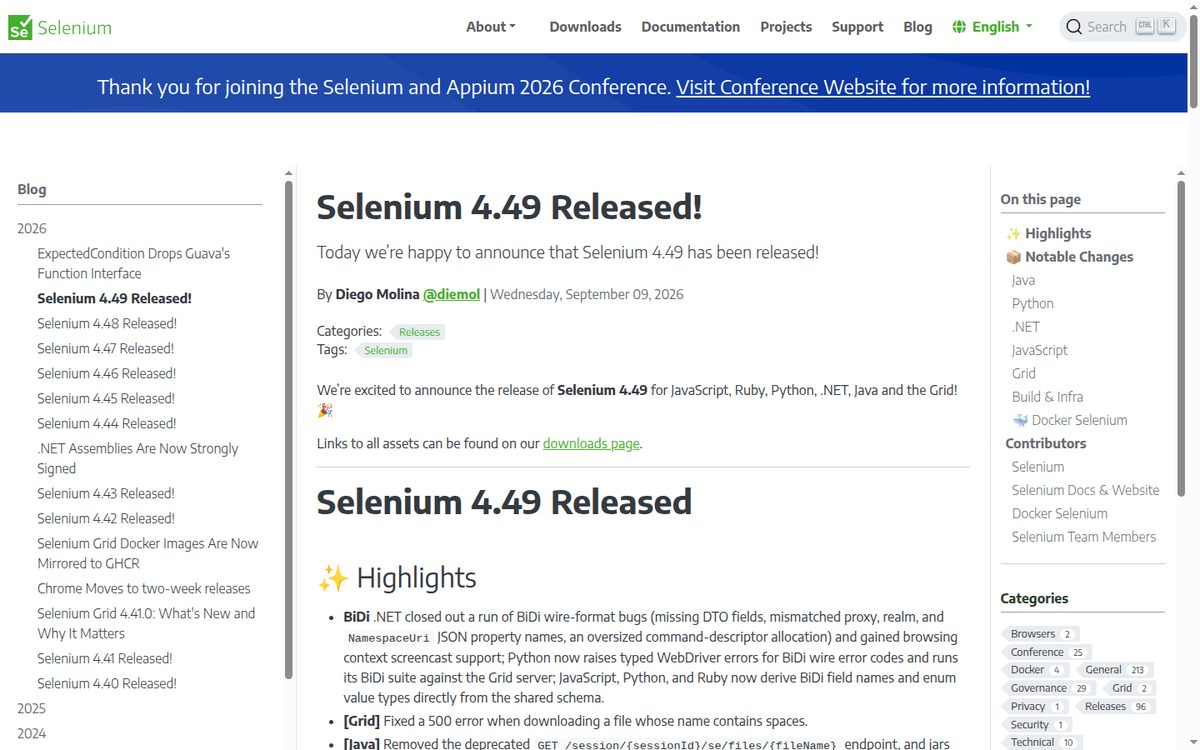Jump to Notable Changes section
The width and height of the screenshot is (1200, 750).
click(1070, 257)
